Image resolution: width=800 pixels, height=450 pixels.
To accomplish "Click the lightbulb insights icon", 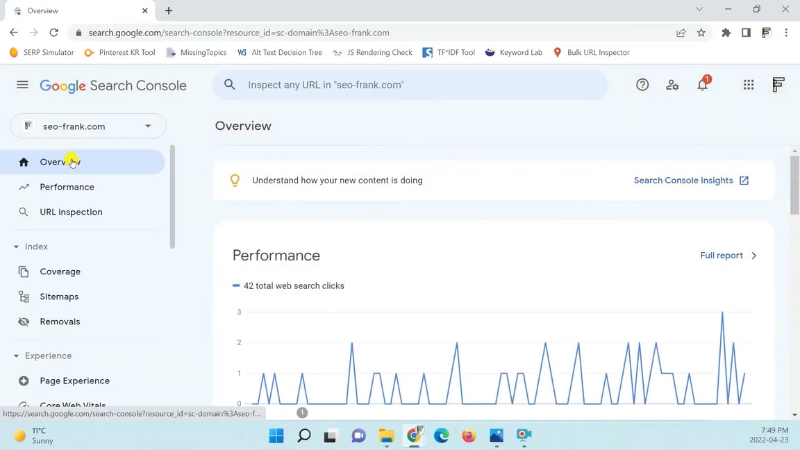I will (235, 180).
